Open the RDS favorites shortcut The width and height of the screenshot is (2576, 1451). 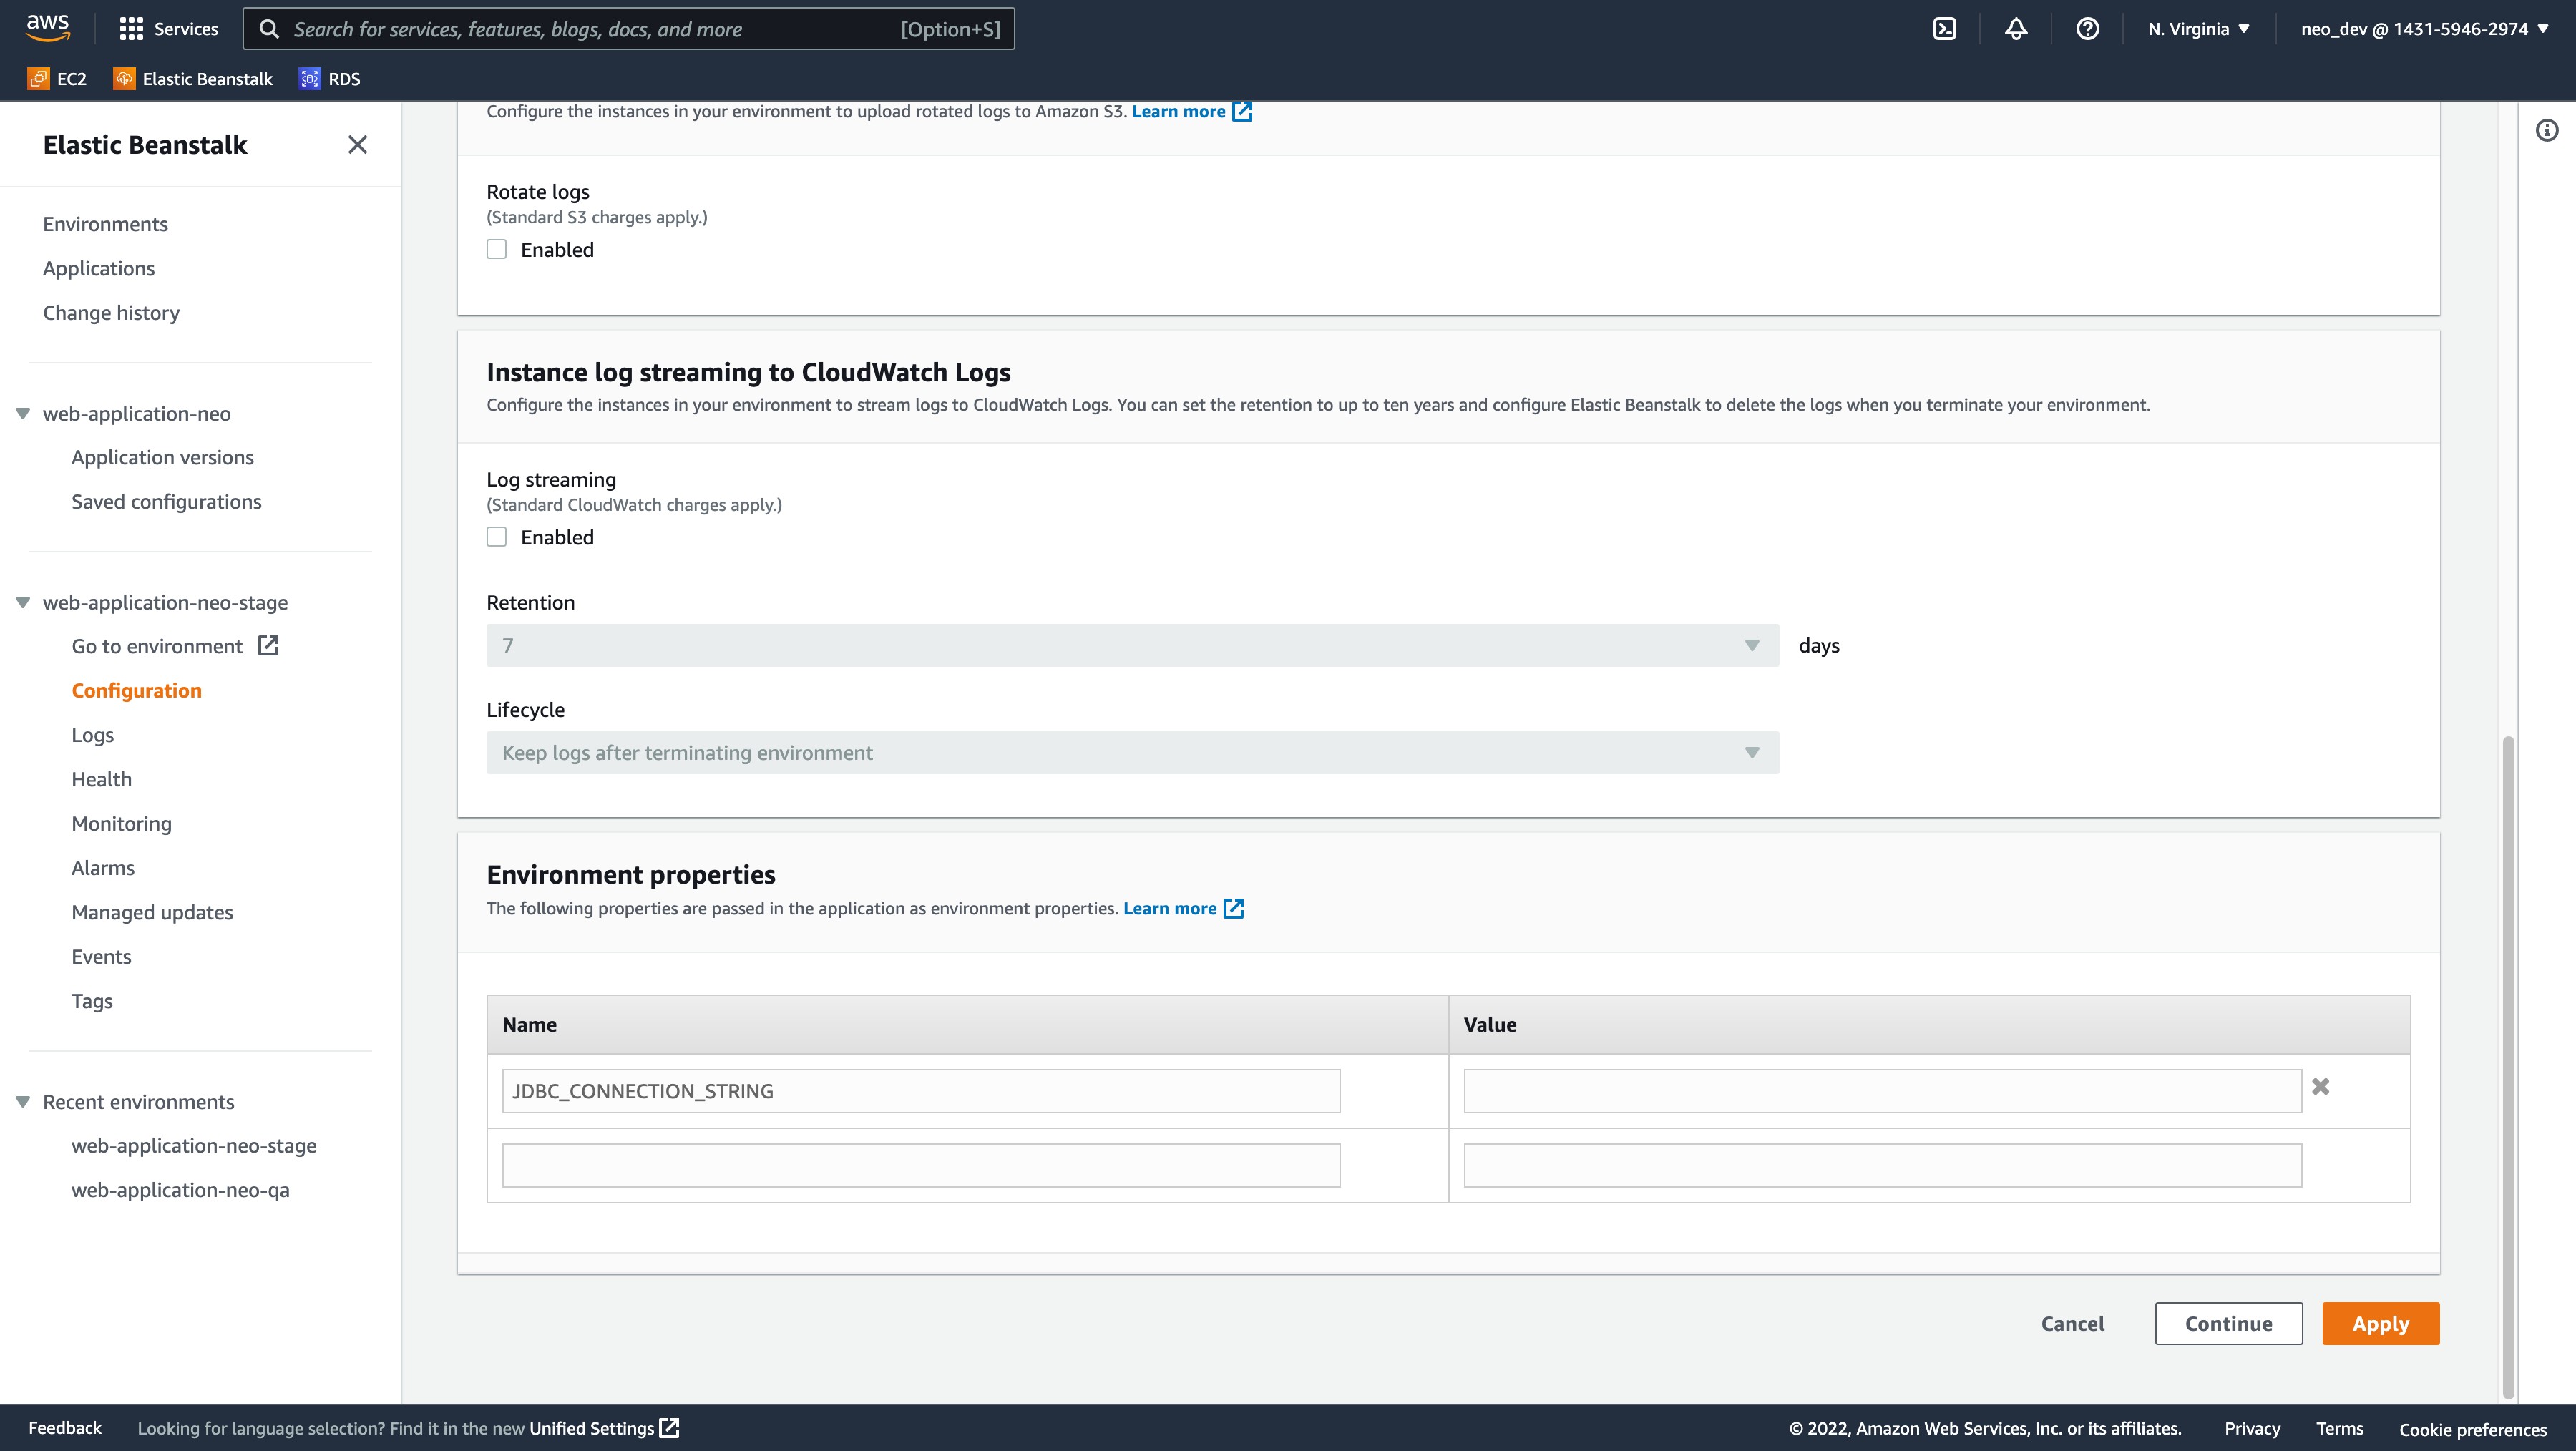coord(329,79)
